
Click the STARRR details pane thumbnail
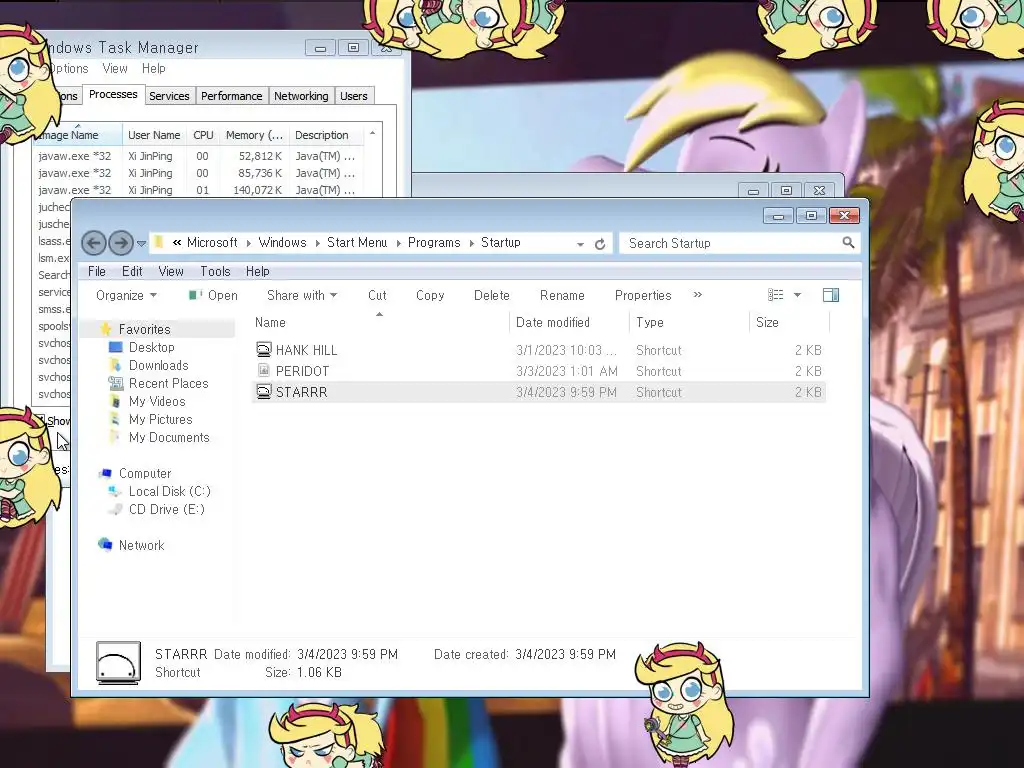118,662
